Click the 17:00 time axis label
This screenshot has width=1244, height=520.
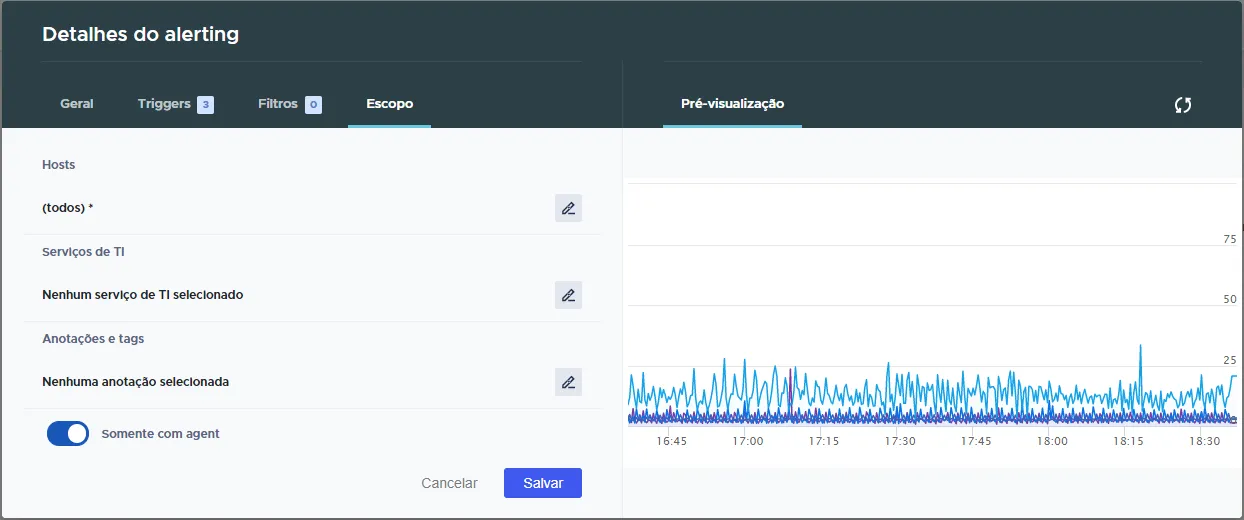coord(747,441)
